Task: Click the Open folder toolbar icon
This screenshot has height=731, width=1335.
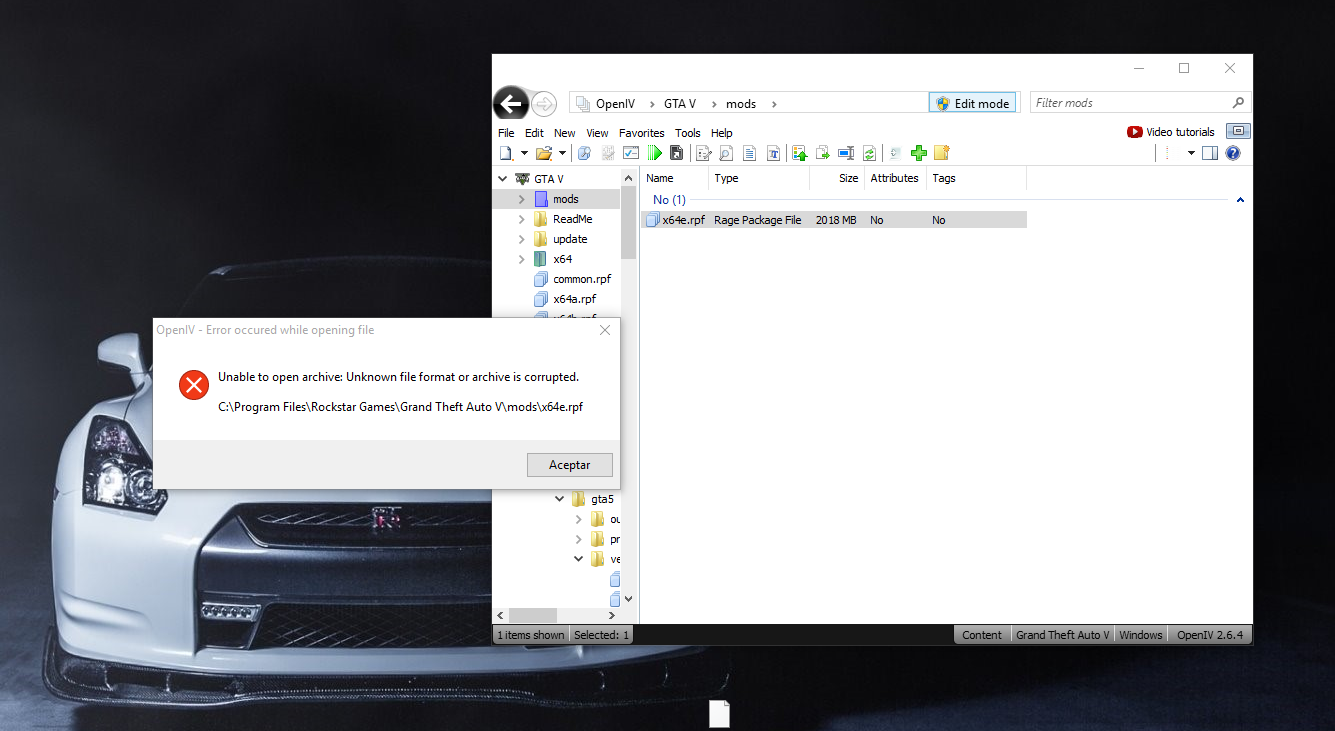Action: click(544, 153)
